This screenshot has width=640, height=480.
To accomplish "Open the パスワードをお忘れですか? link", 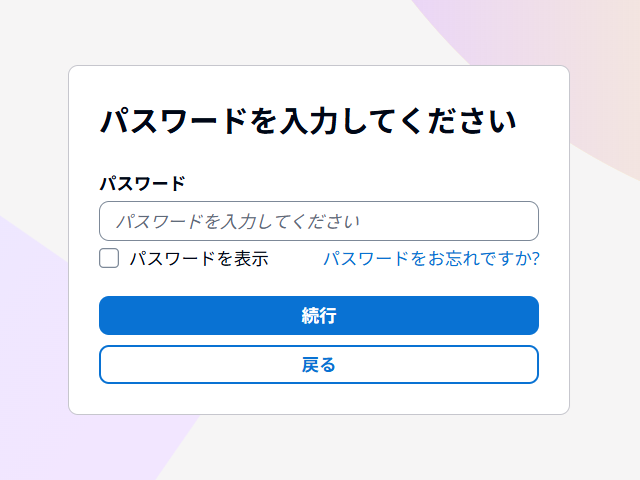I will pos(431,259).
